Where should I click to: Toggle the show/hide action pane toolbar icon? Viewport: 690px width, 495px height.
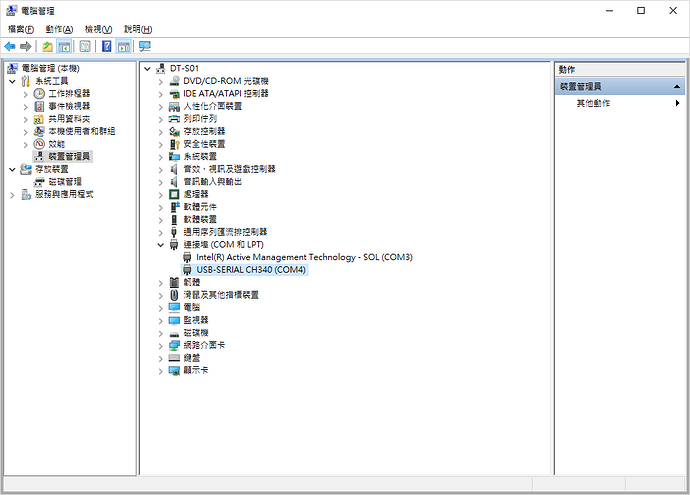pyautogui.click(x=124, y=46)
